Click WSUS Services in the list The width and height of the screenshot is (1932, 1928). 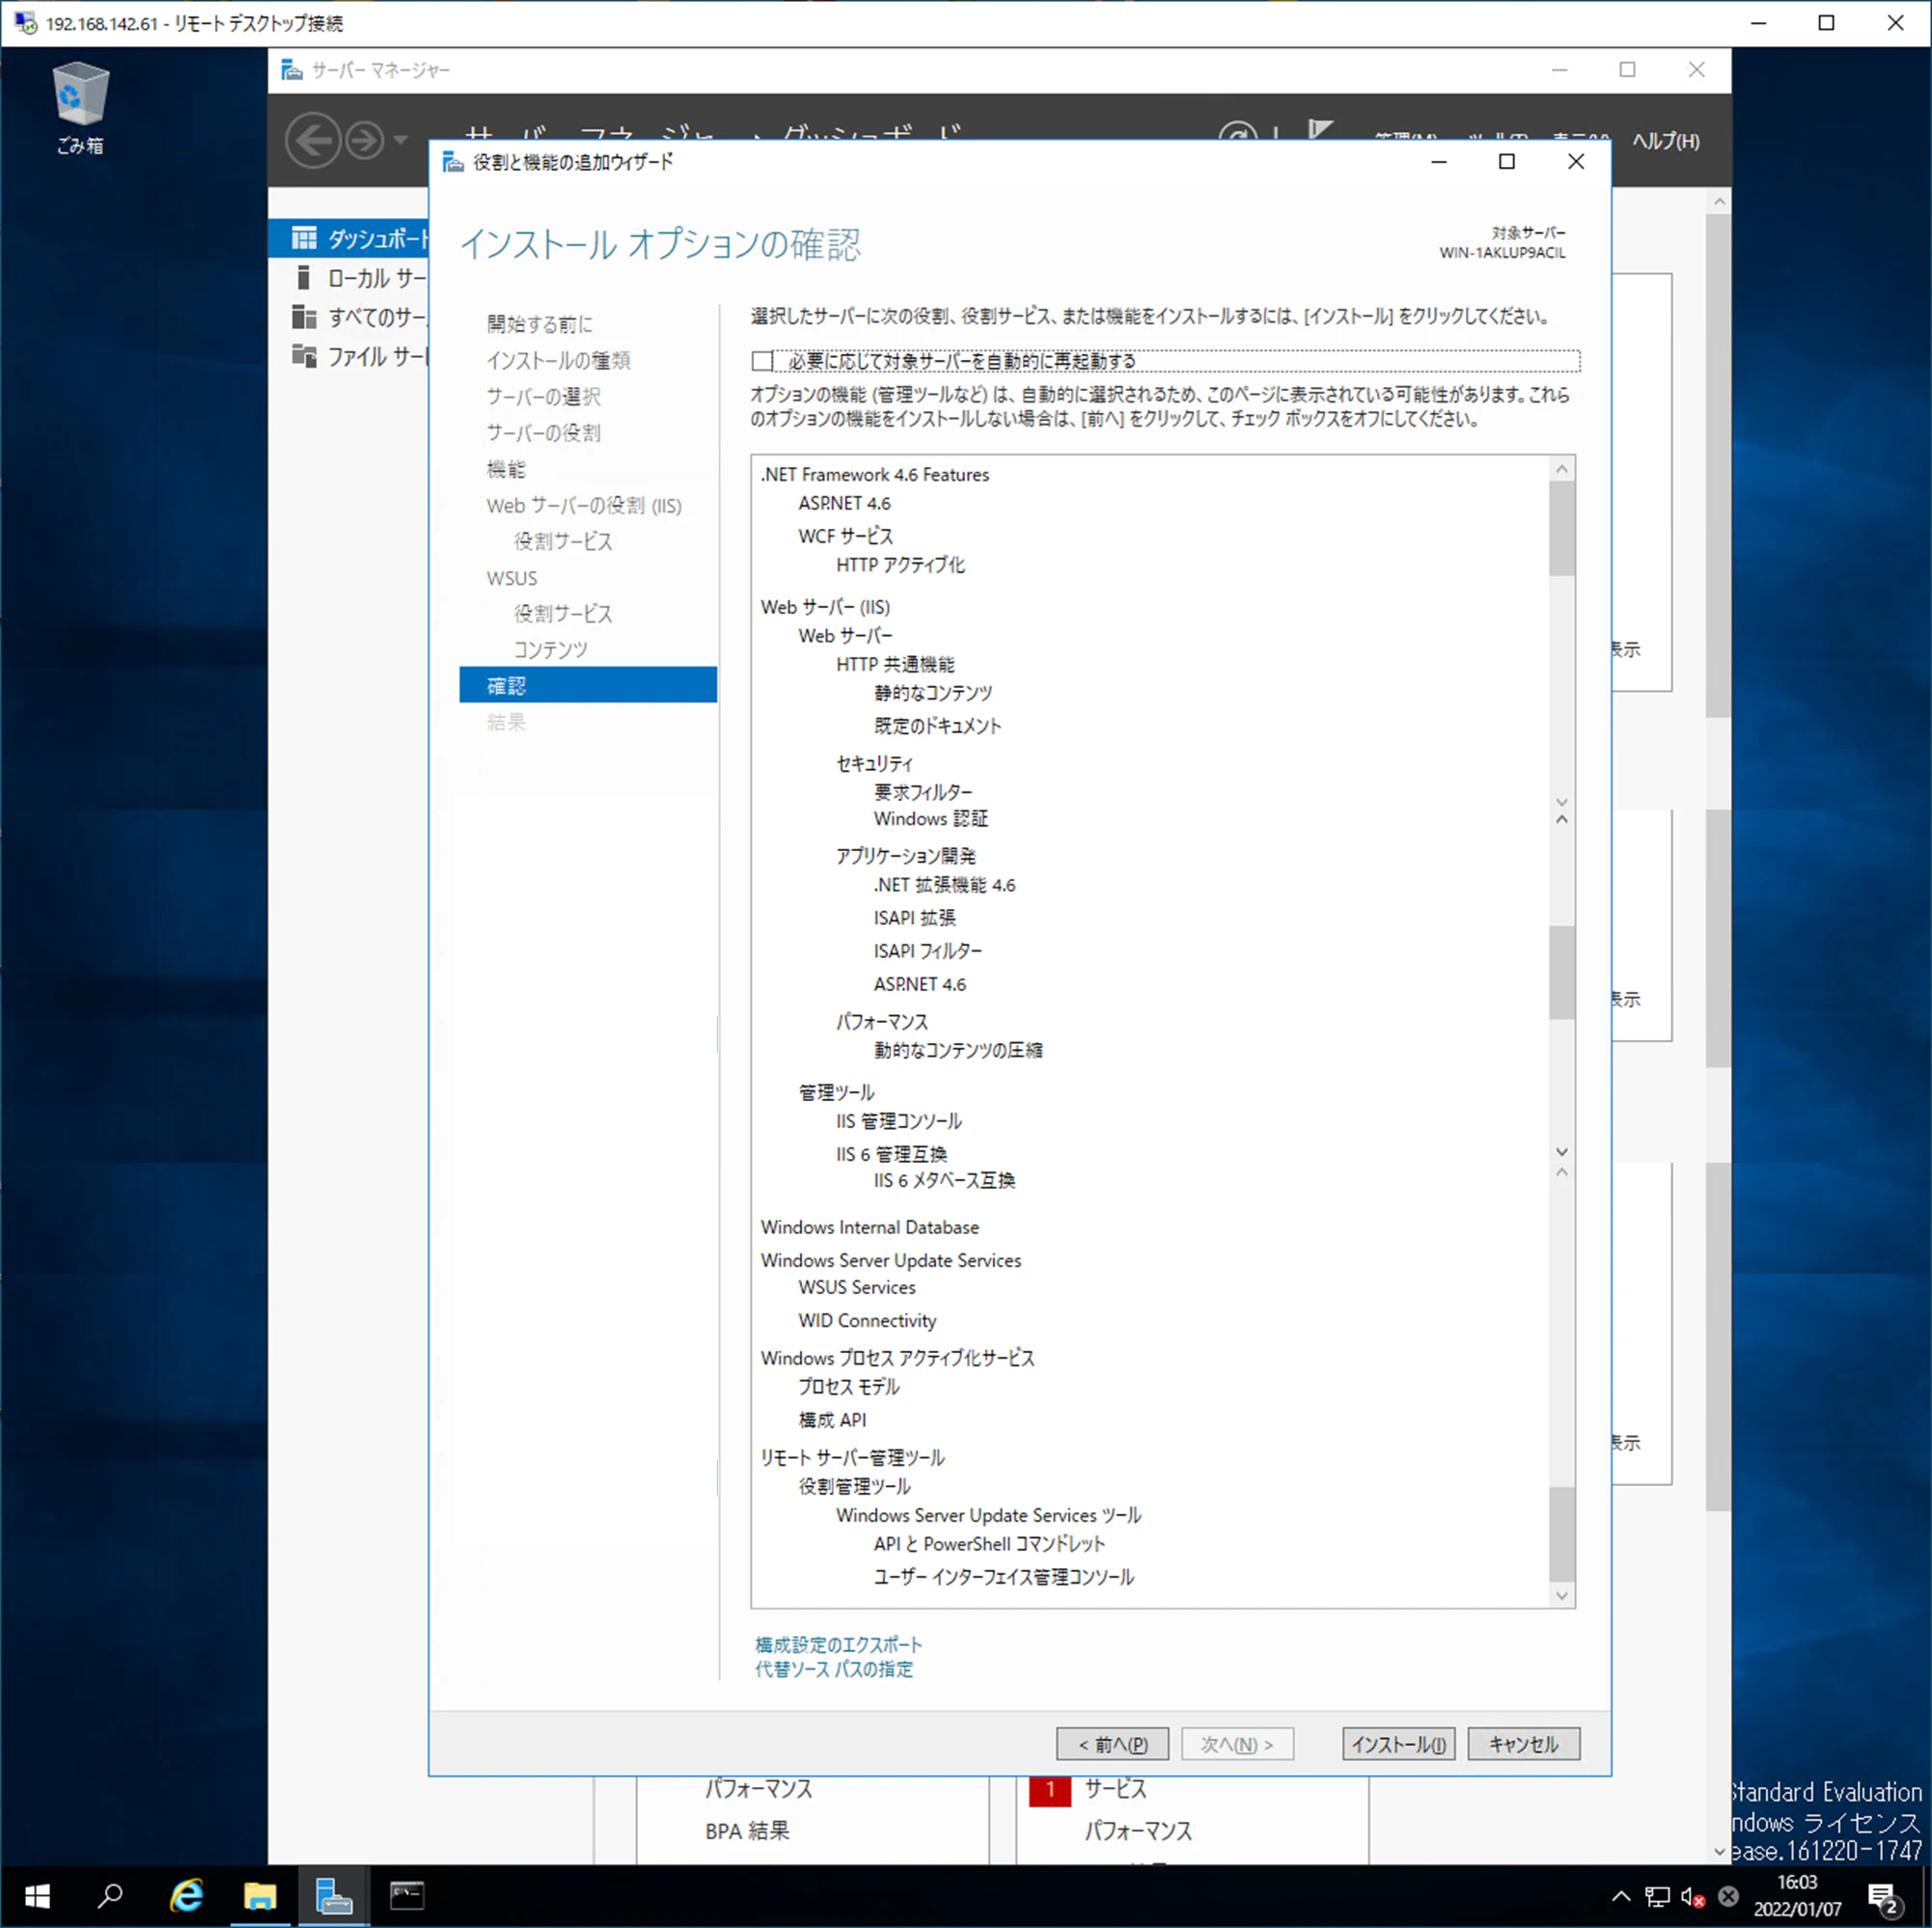tap(857, 1288)
